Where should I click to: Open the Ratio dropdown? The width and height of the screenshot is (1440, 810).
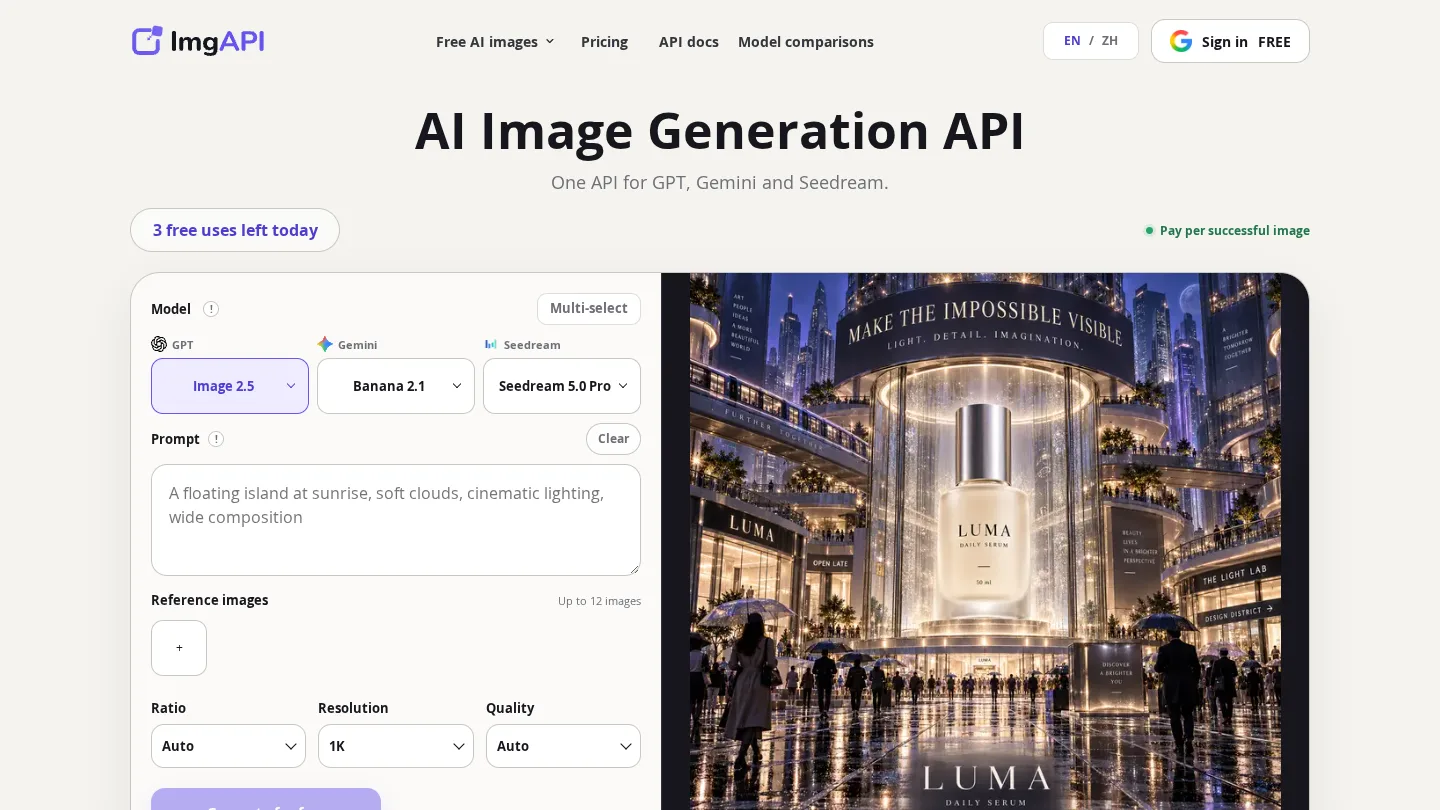[x=228, y=746]
